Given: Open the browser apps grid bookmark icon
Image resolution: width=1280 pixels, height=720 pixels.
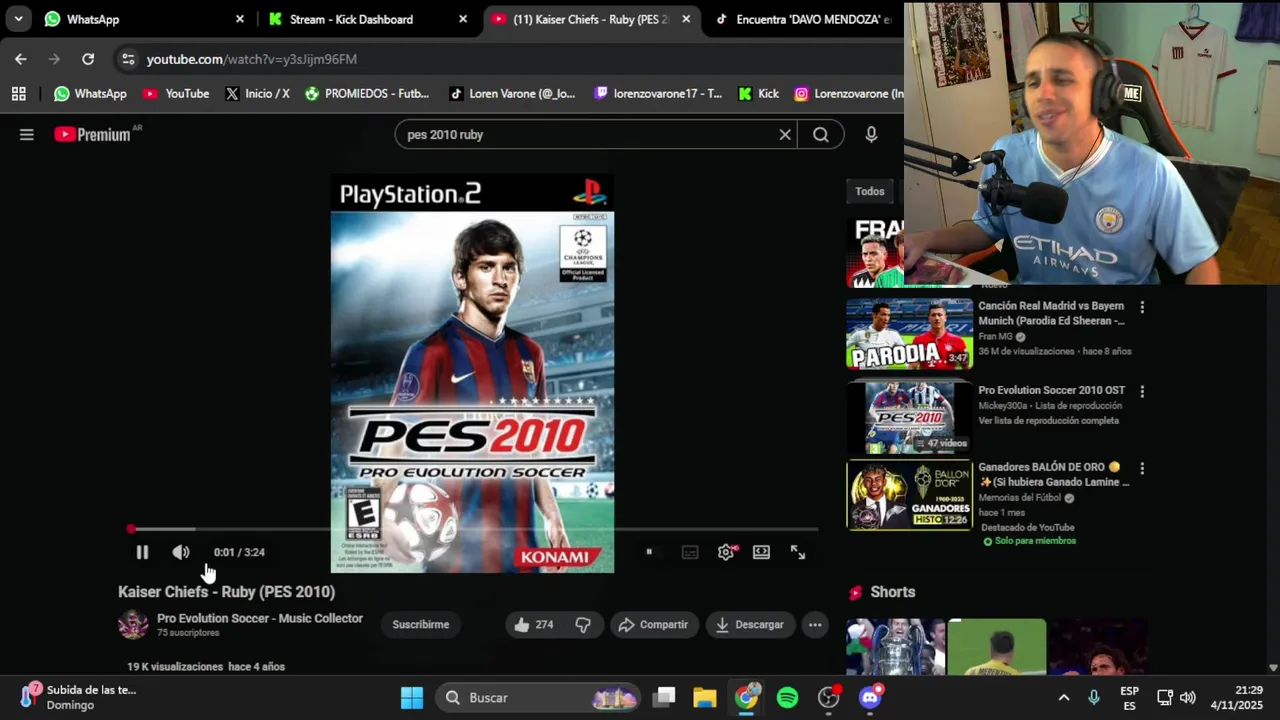Looking at the screenshot, I should click(x=18, y=94).
